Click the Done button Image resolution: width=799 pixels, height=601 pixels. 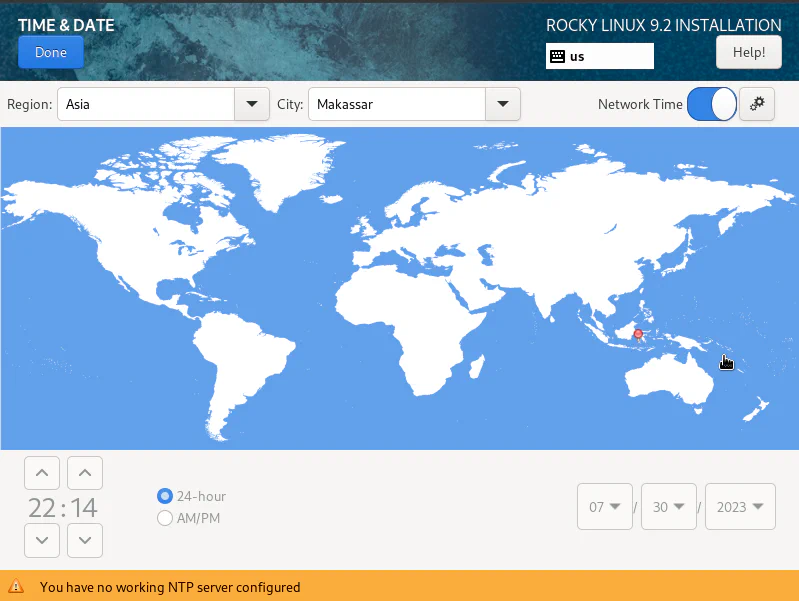click(51, 52)
